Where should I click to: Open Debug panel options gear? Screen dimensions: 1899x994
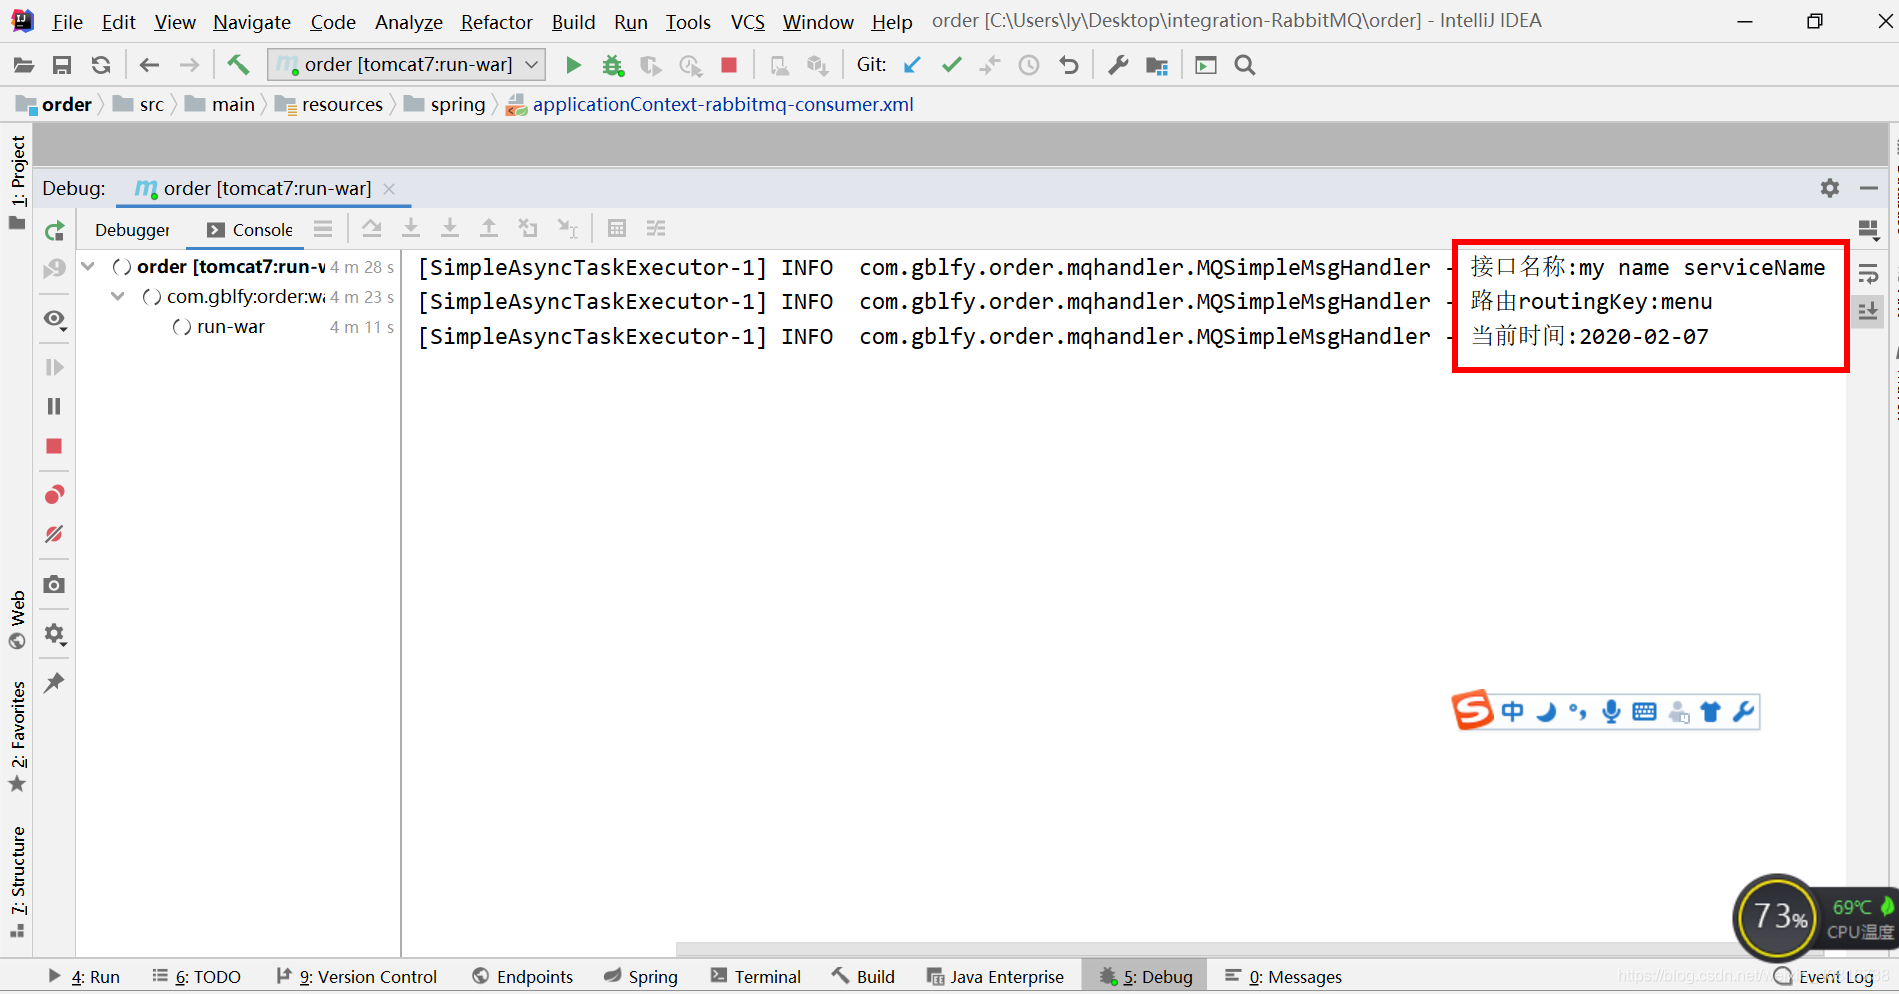pyautogui.click(x=1830, y=188)
